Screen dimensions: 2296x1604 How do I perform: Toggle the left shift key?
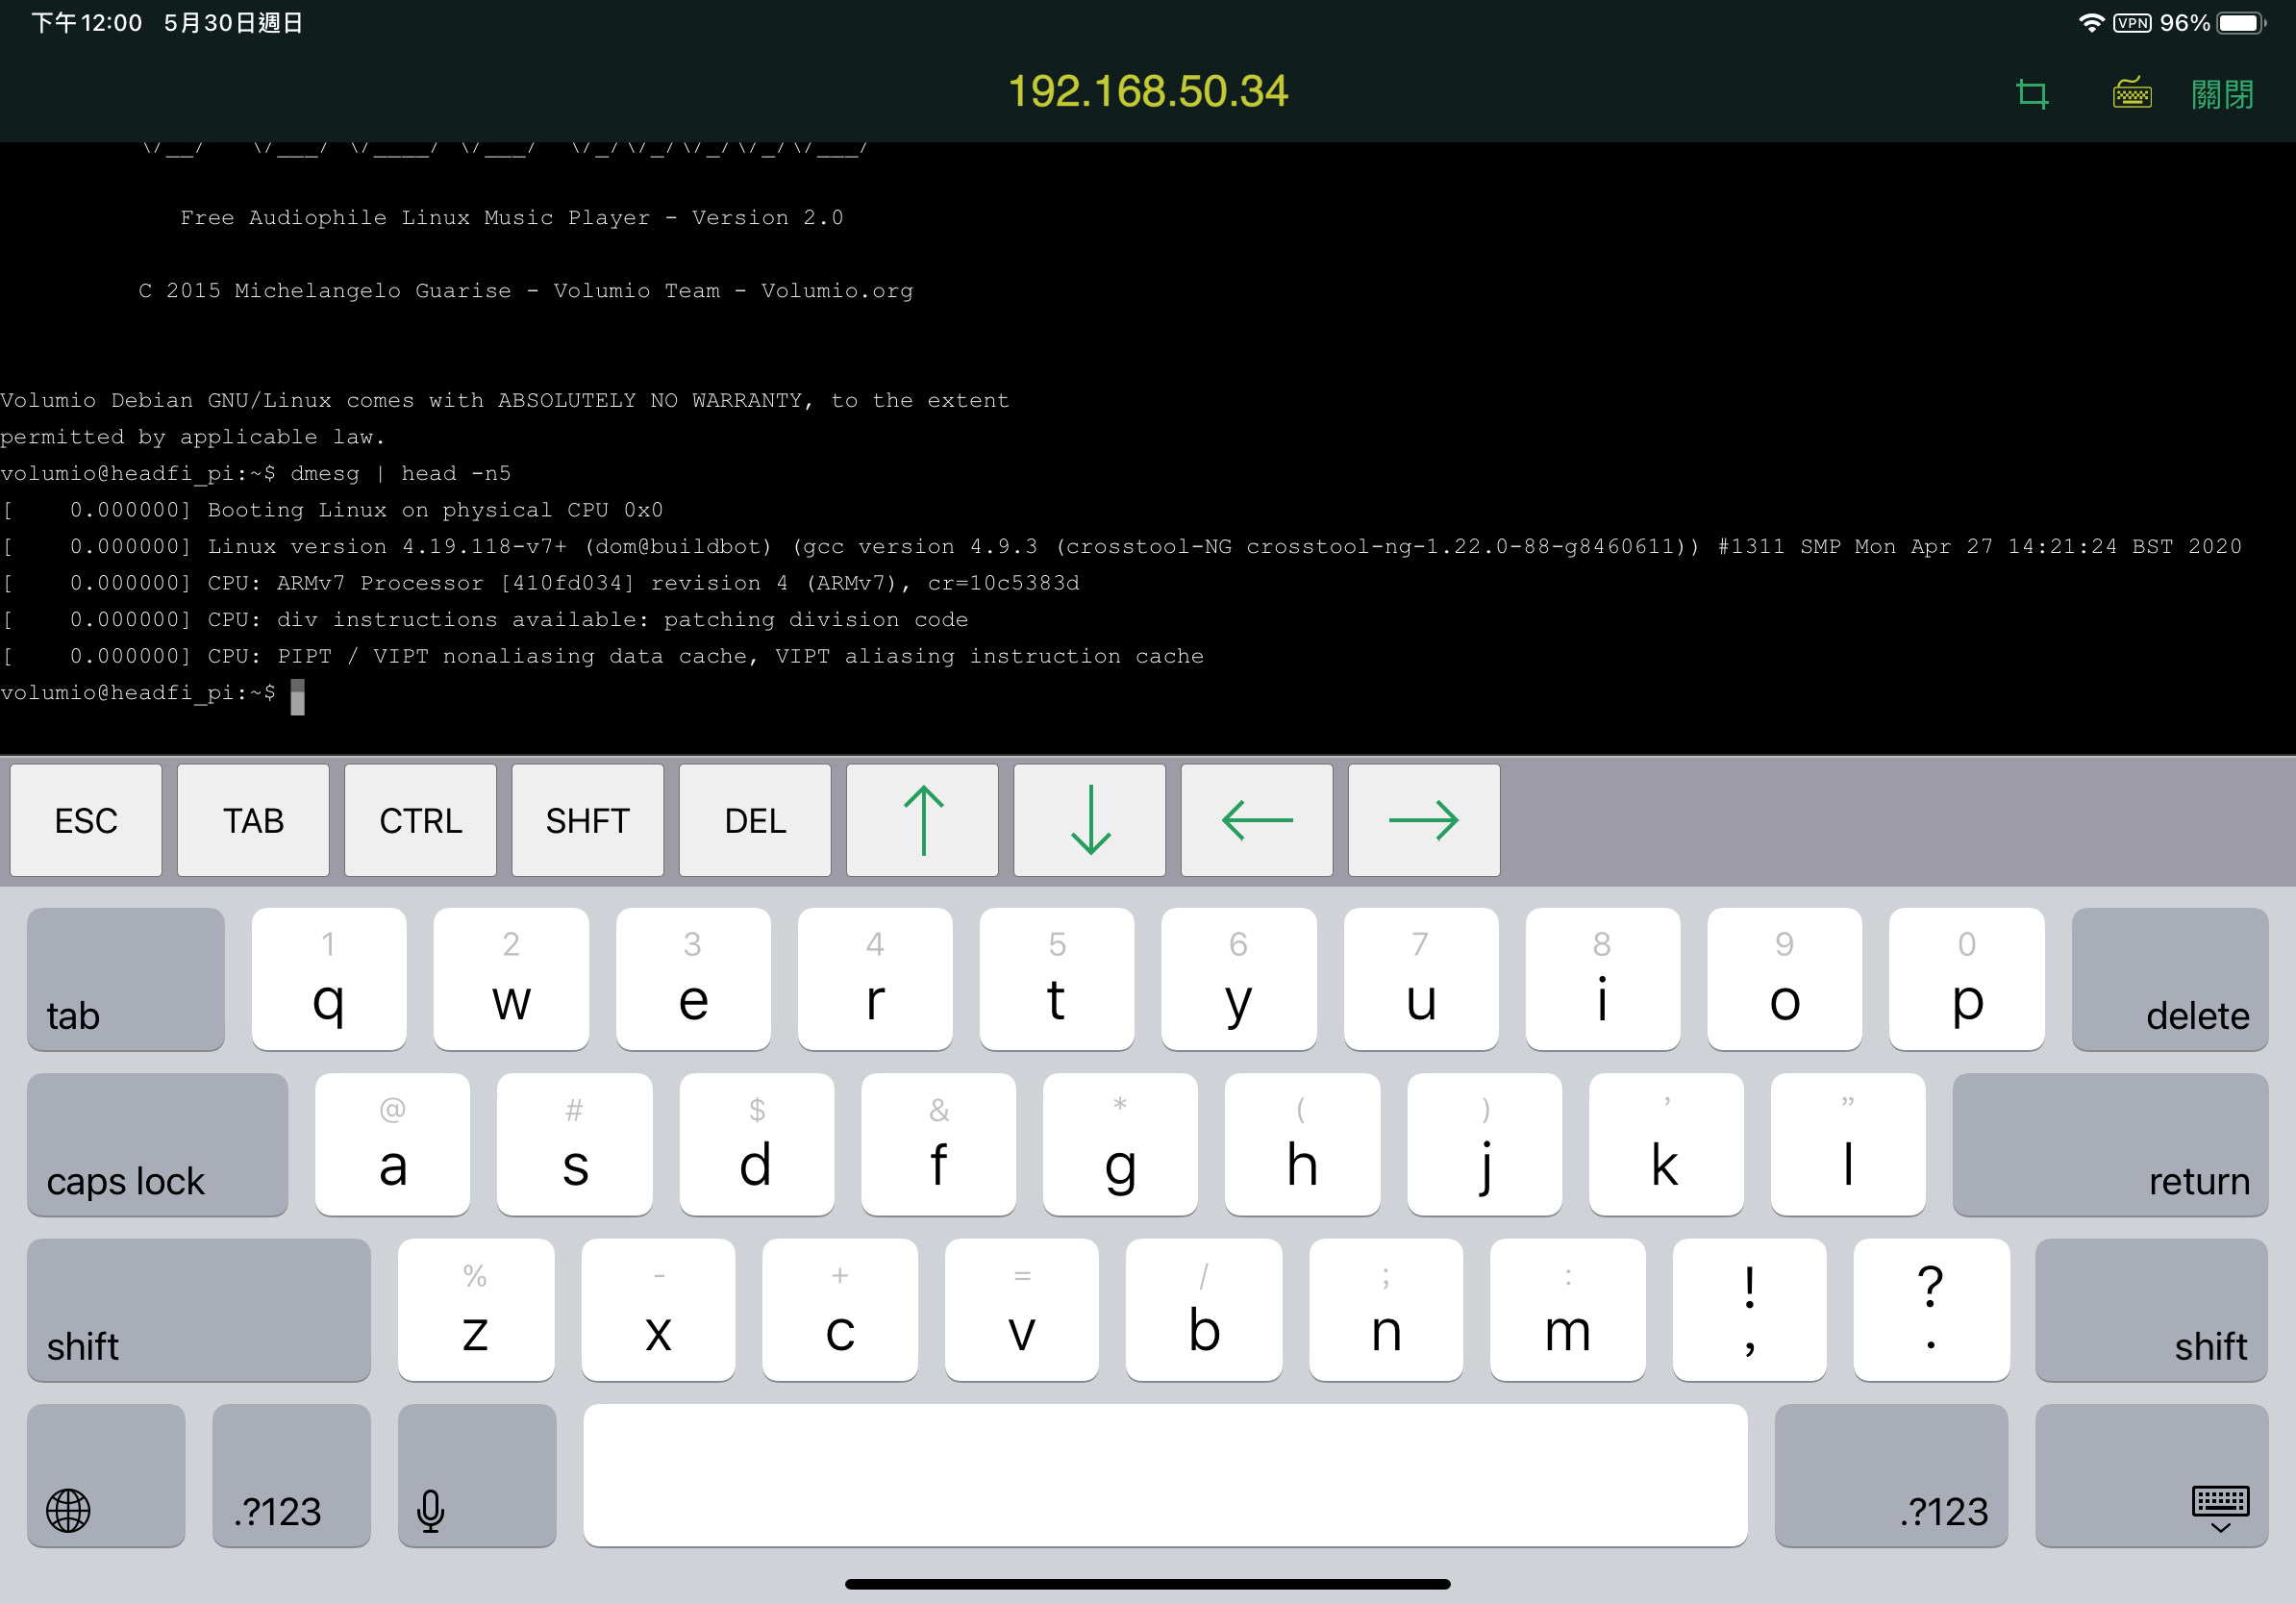(x=199, y=1309)
